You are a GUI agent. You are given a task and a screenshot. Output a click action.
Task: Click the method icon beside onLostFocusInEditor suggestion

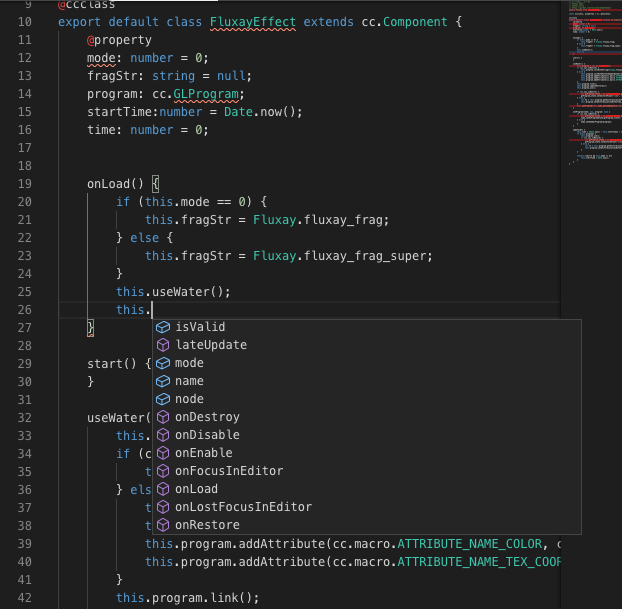[163, 507]
